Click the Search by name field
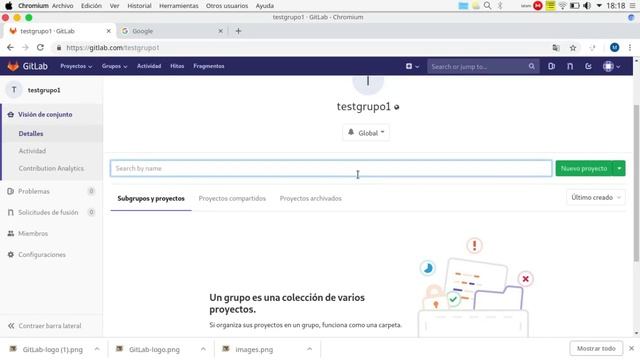Viewport: 640px width, 360px height. (x=331, y=168)
